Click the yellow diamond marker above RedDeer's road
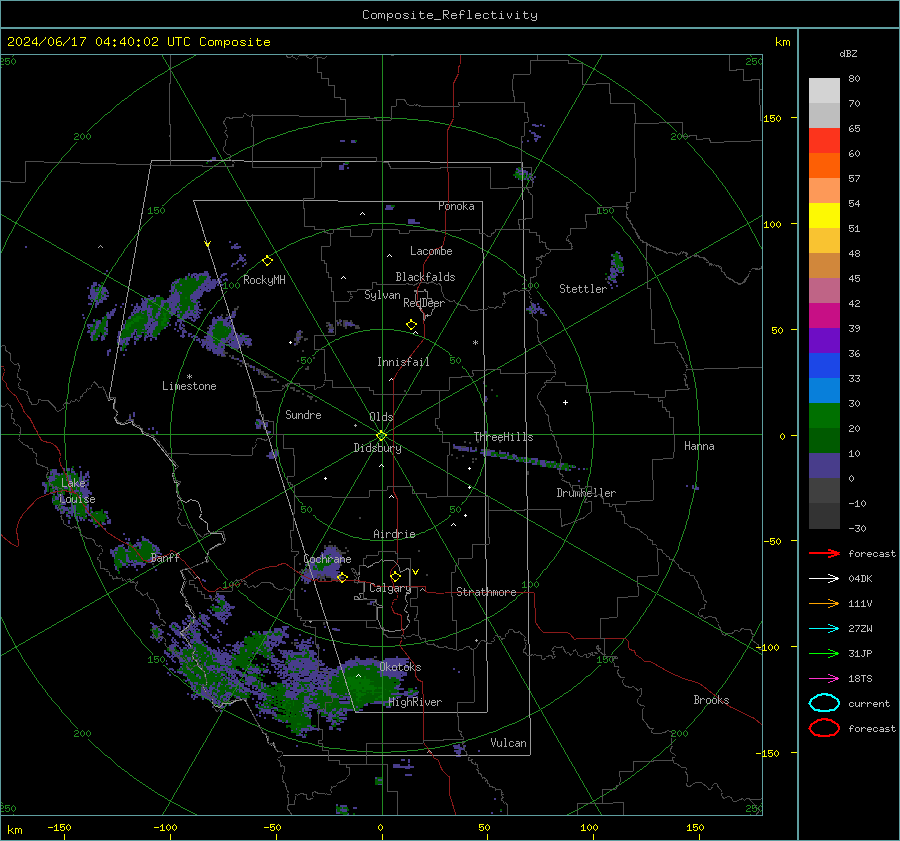Image resolution: width=900 pixels, height=841 pixels. (411, 325)
